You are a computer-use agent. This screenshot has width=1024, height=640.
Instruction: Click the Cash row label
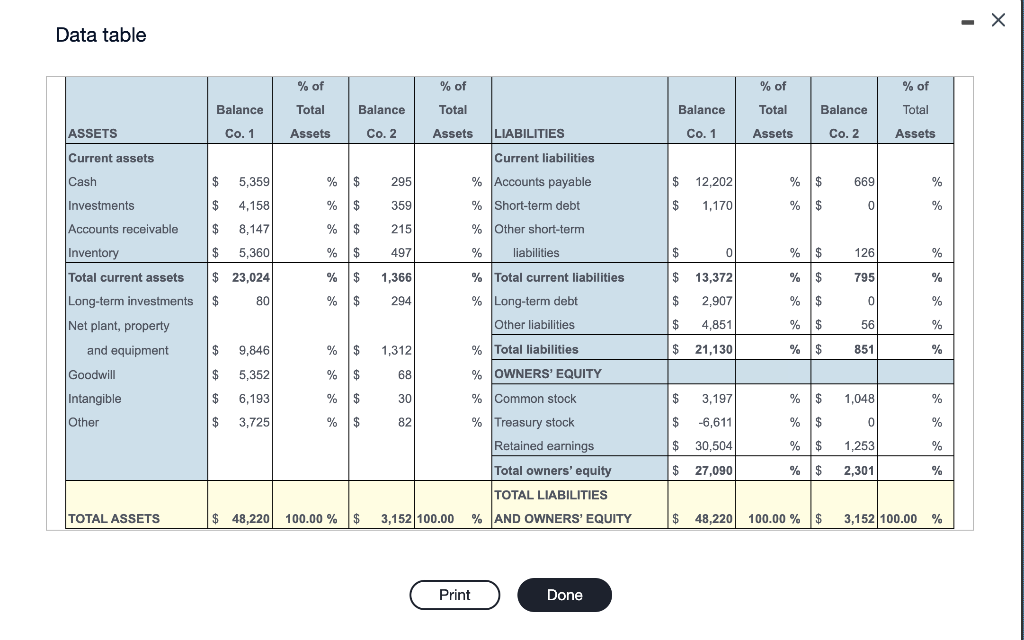(80, 182)
